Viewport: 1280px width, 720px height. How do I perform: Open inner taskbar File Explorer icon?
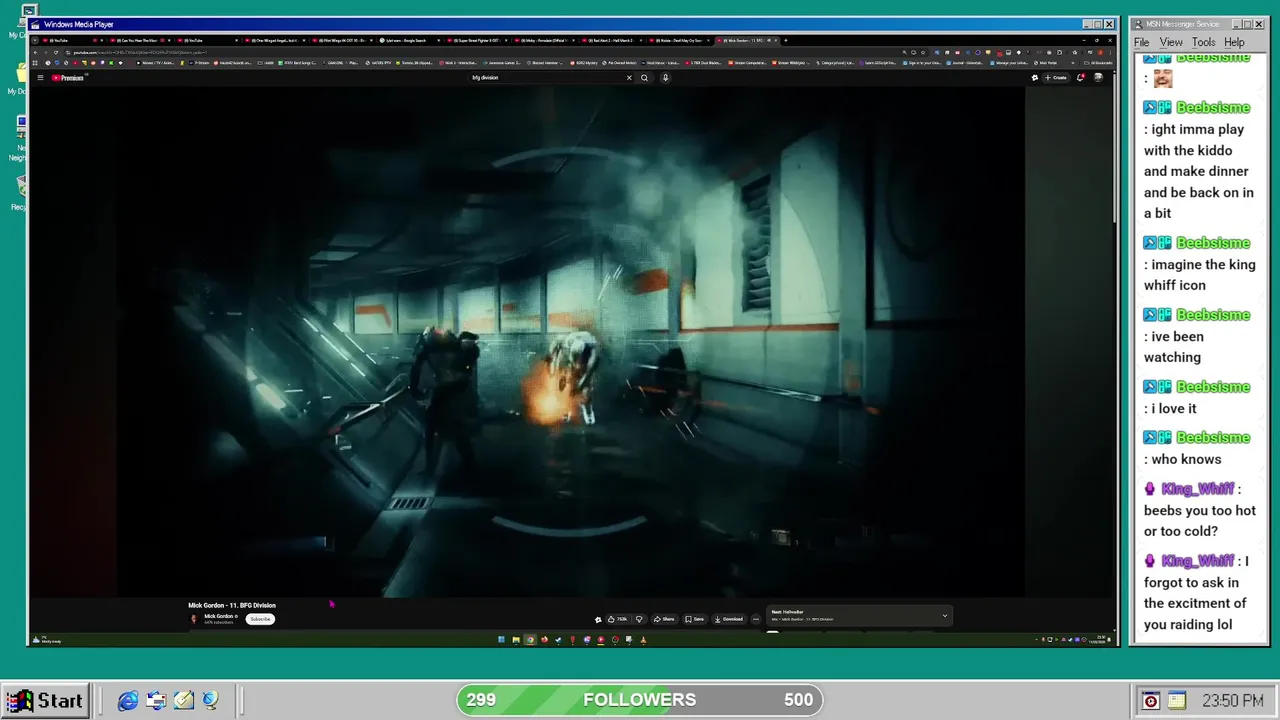(516, 640)
